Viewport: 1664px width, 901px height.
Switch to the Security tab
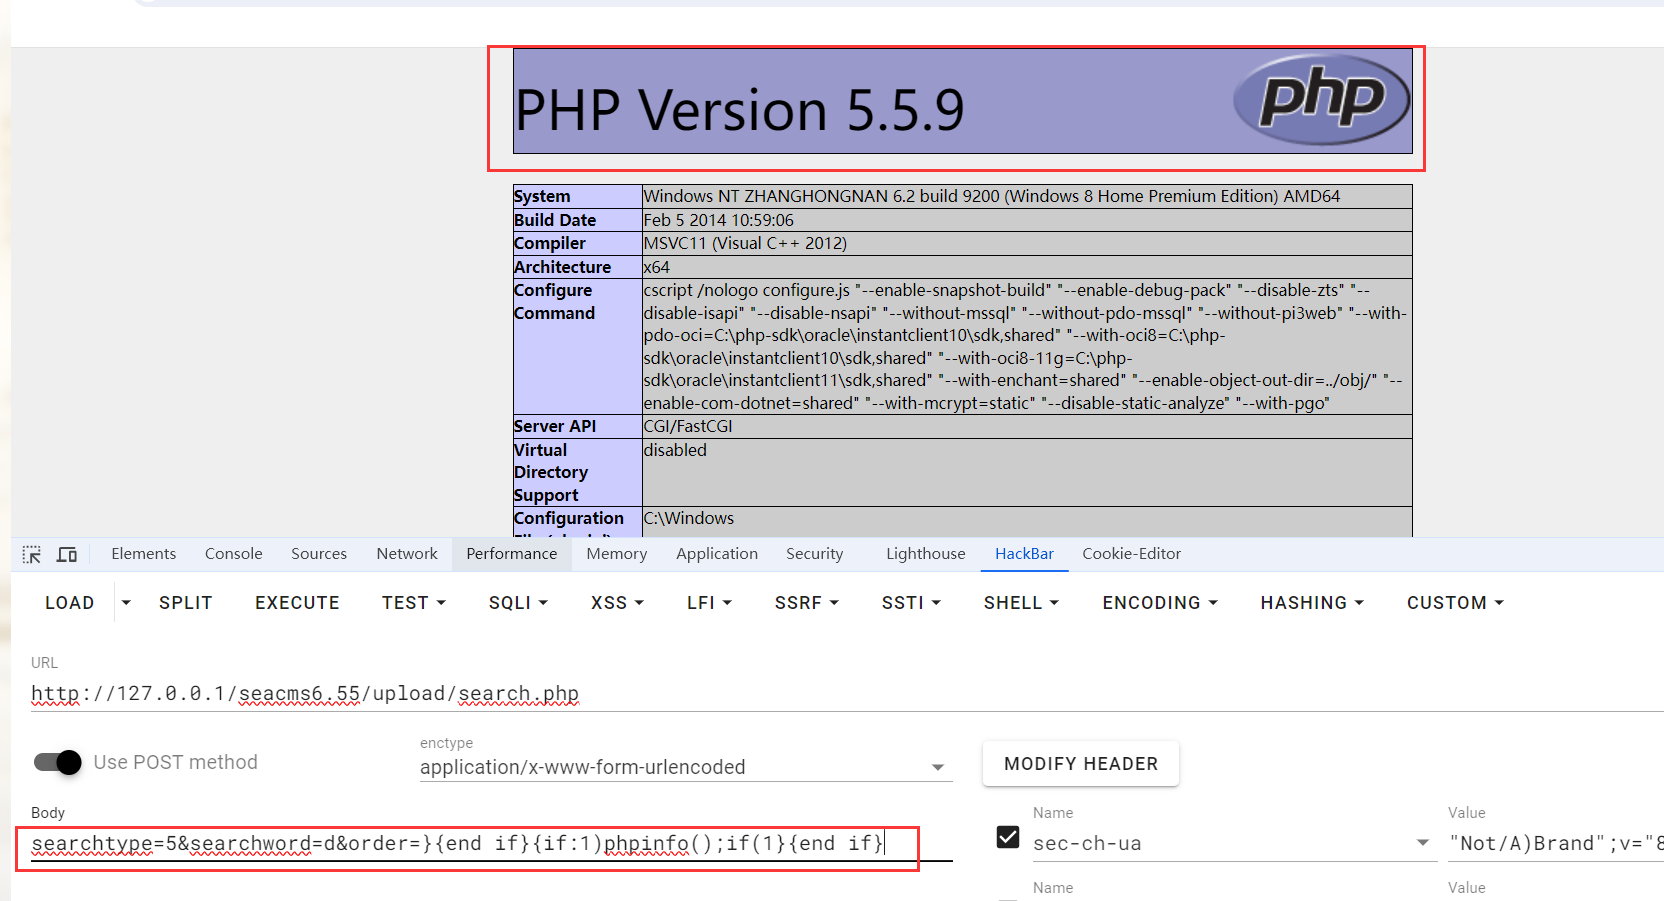(814, 554)
